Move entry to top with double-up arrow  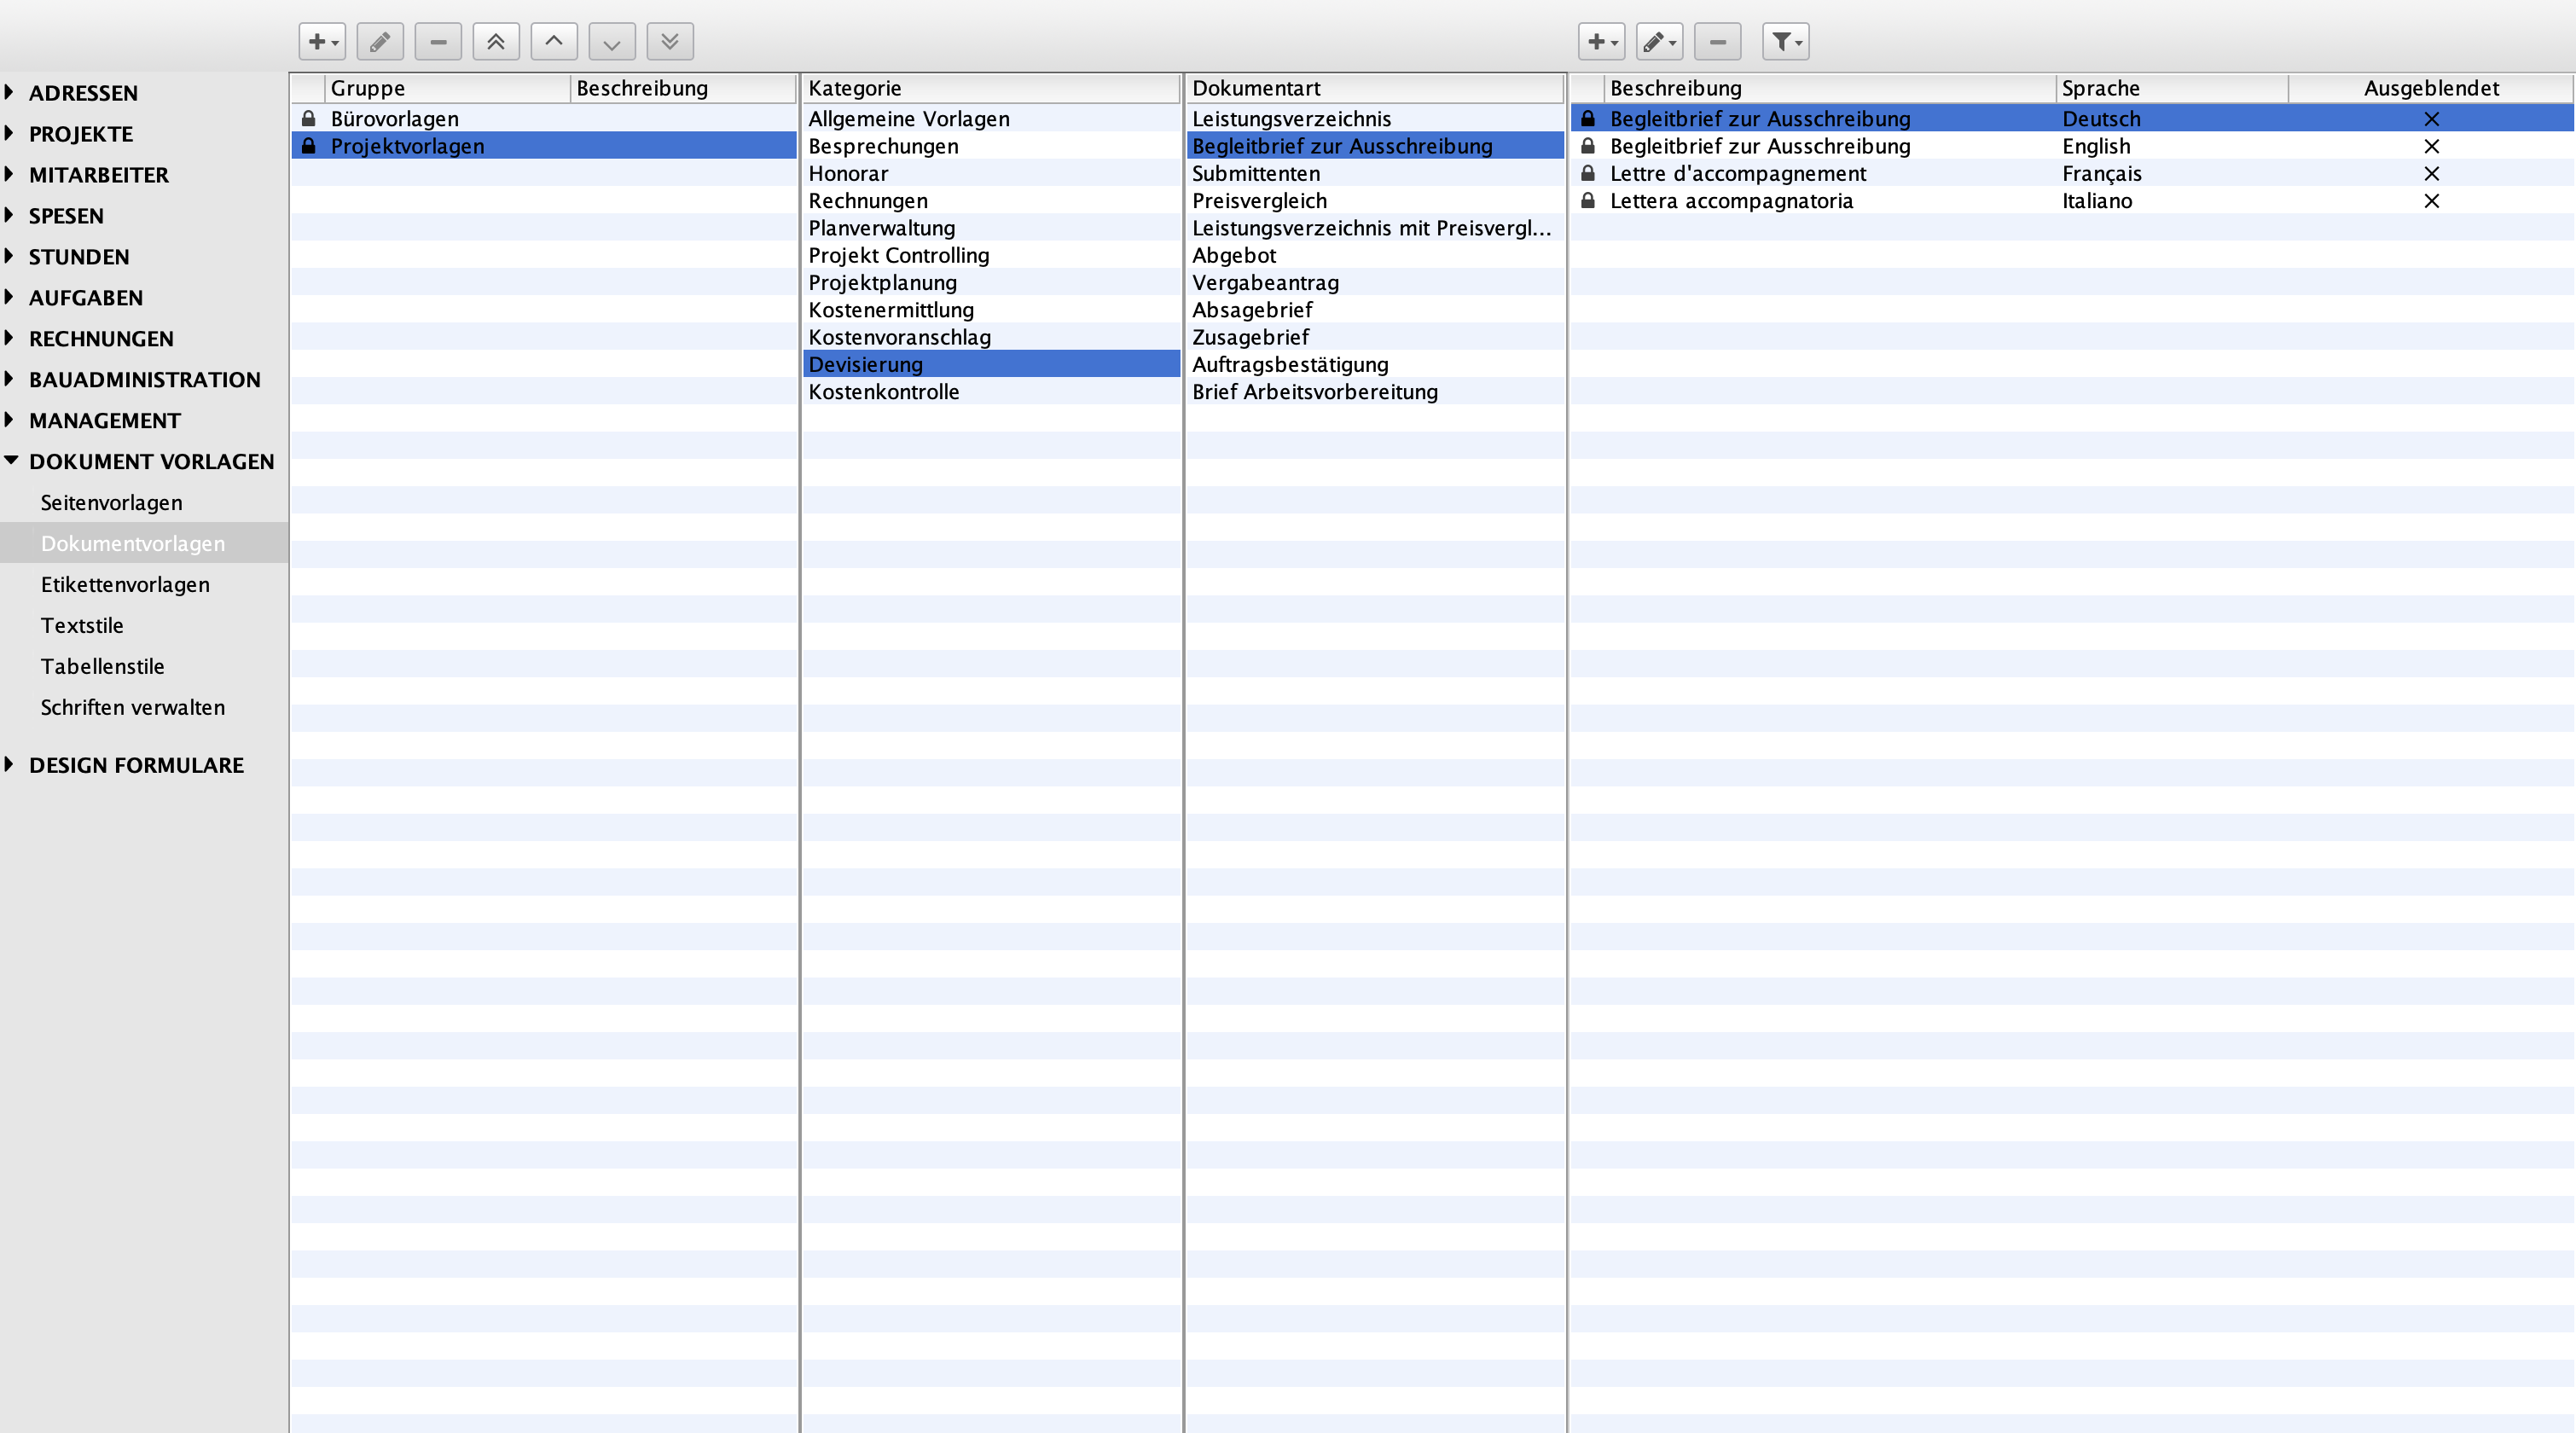(496, 42)
